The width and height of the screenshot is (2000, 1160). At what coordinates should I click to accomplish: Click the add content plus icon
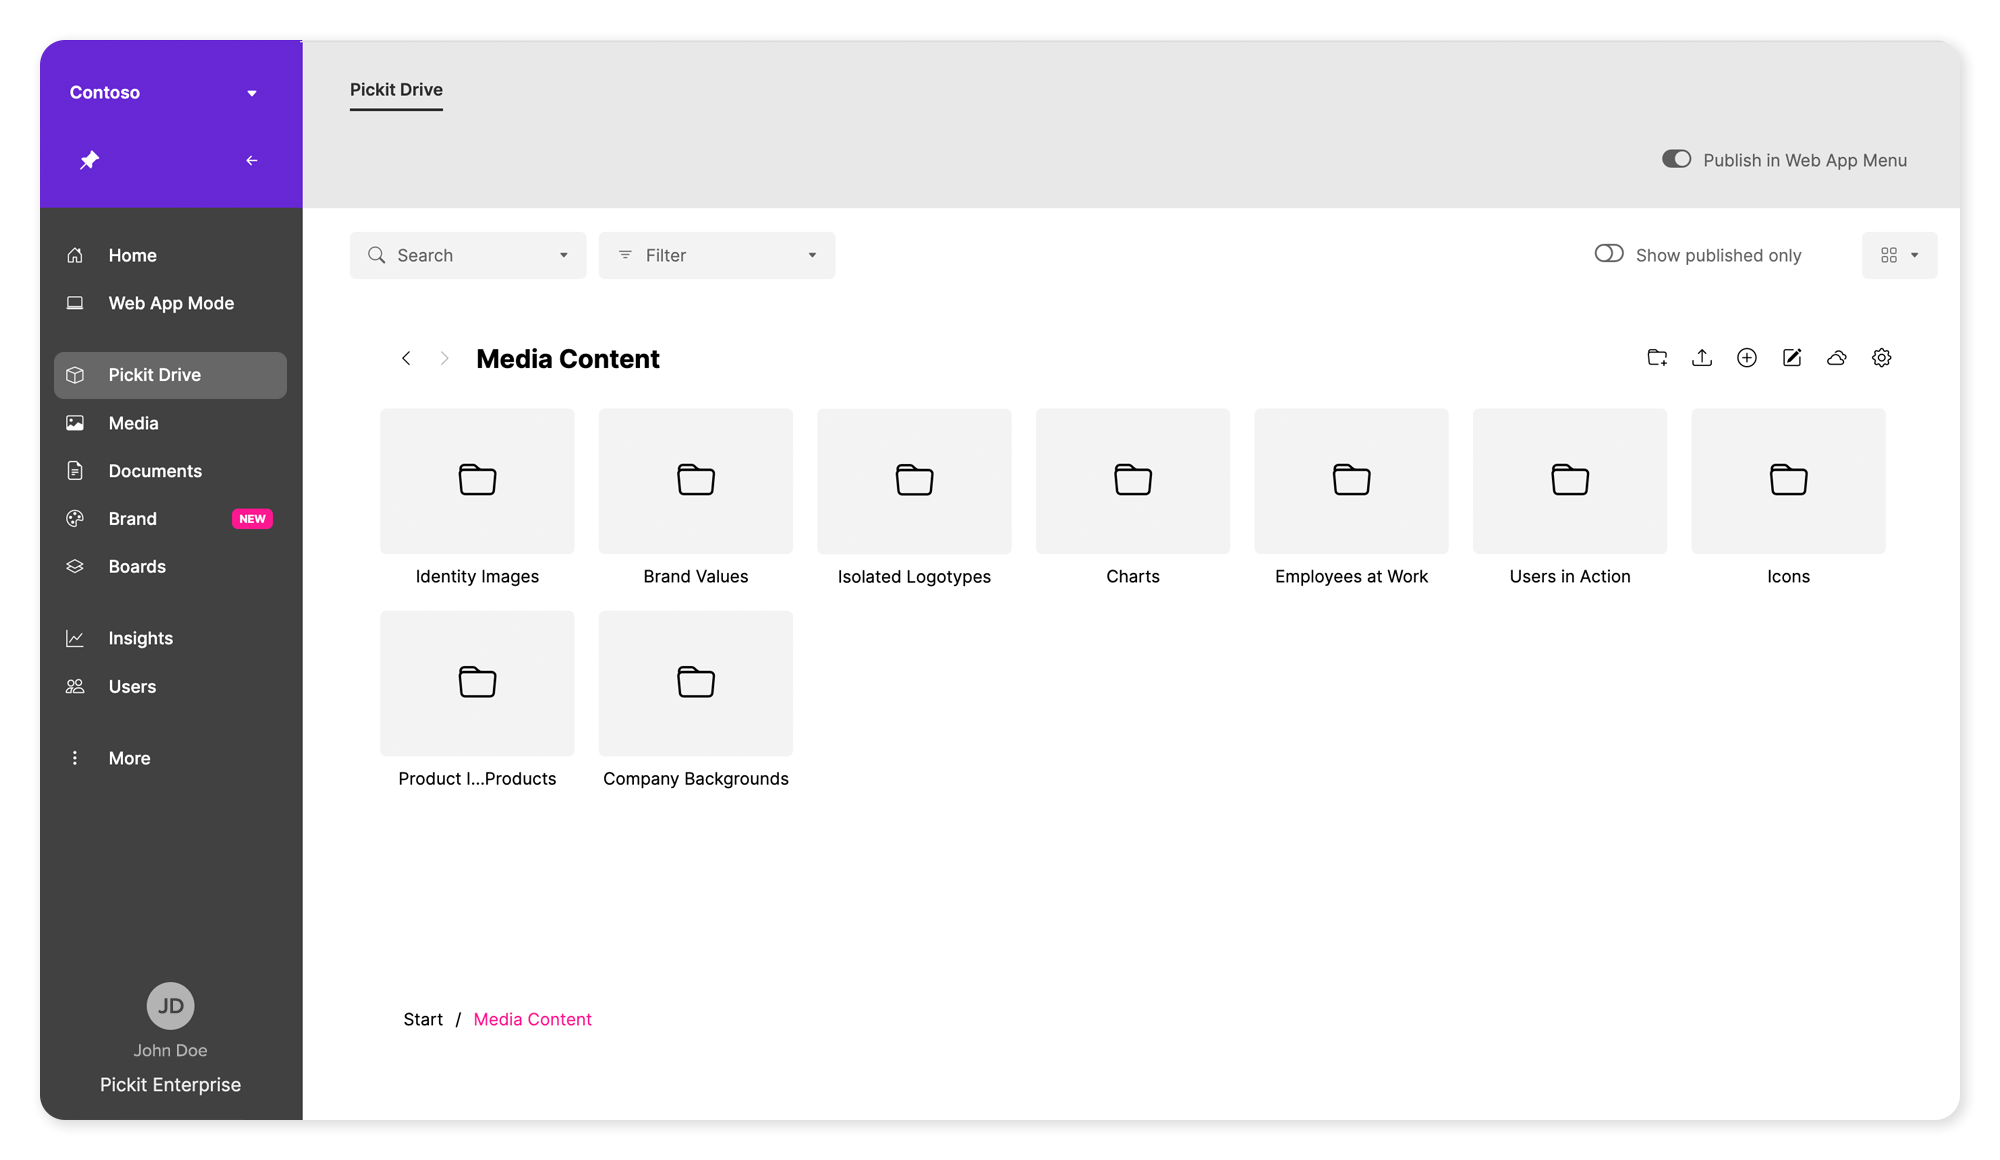1747,357
